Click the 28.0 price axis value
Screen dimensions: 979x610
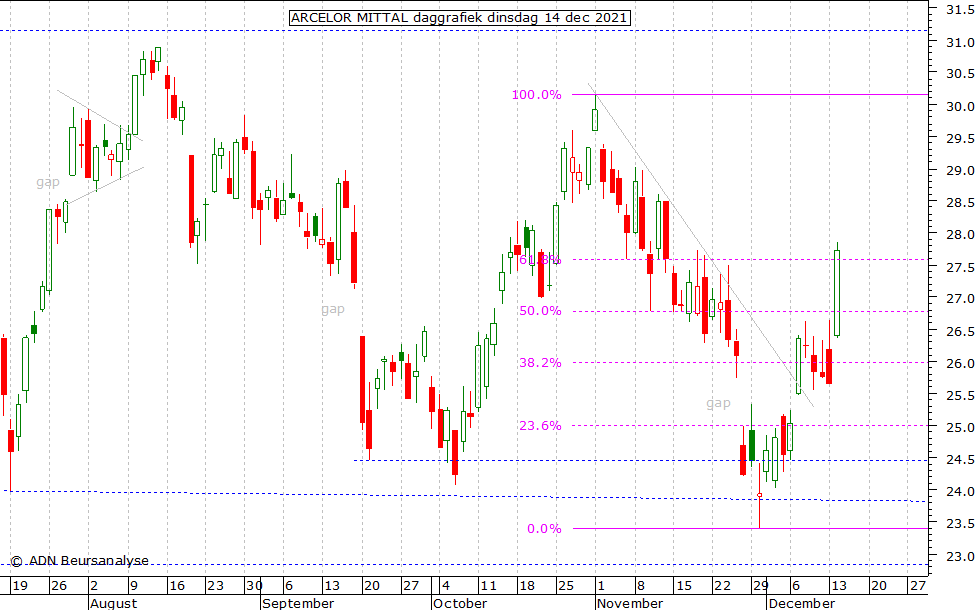[960, 235]
